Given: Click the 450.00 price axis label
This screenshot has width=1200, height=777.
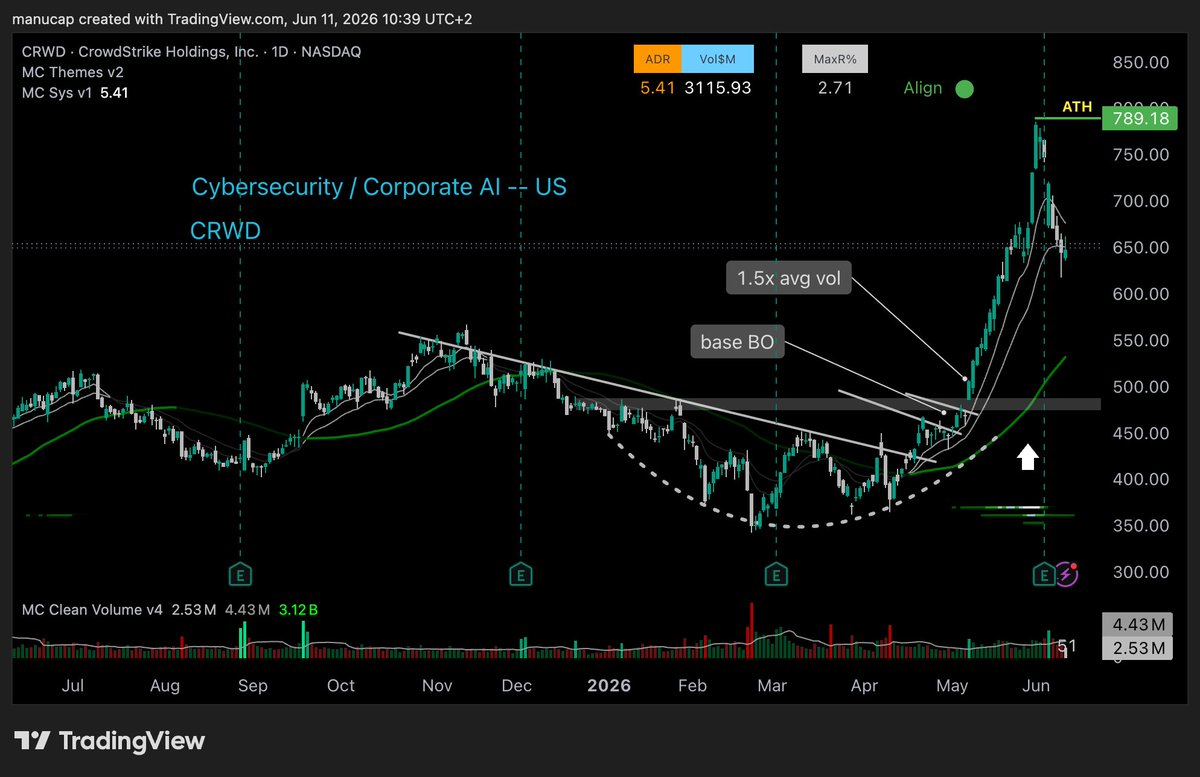Looking at the screenshot, I should click(1141, 434).
